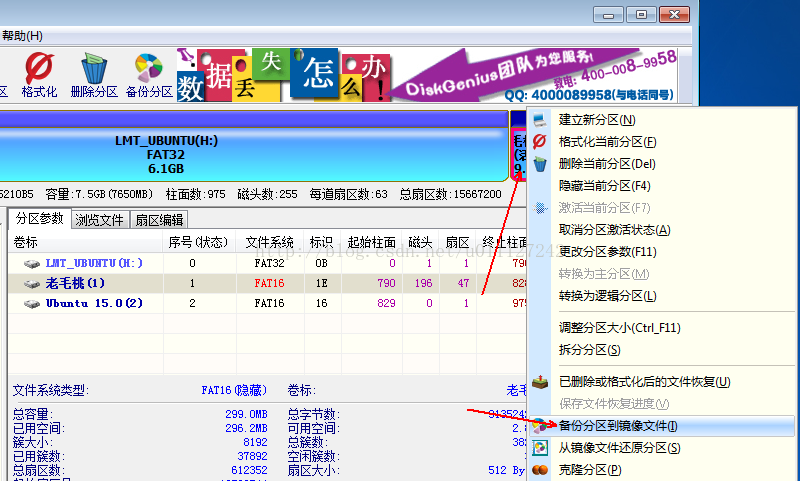Choose 拆分分区(S) menu entry
The width and height of the screenshot is (800, 481).
pos(662,350)
